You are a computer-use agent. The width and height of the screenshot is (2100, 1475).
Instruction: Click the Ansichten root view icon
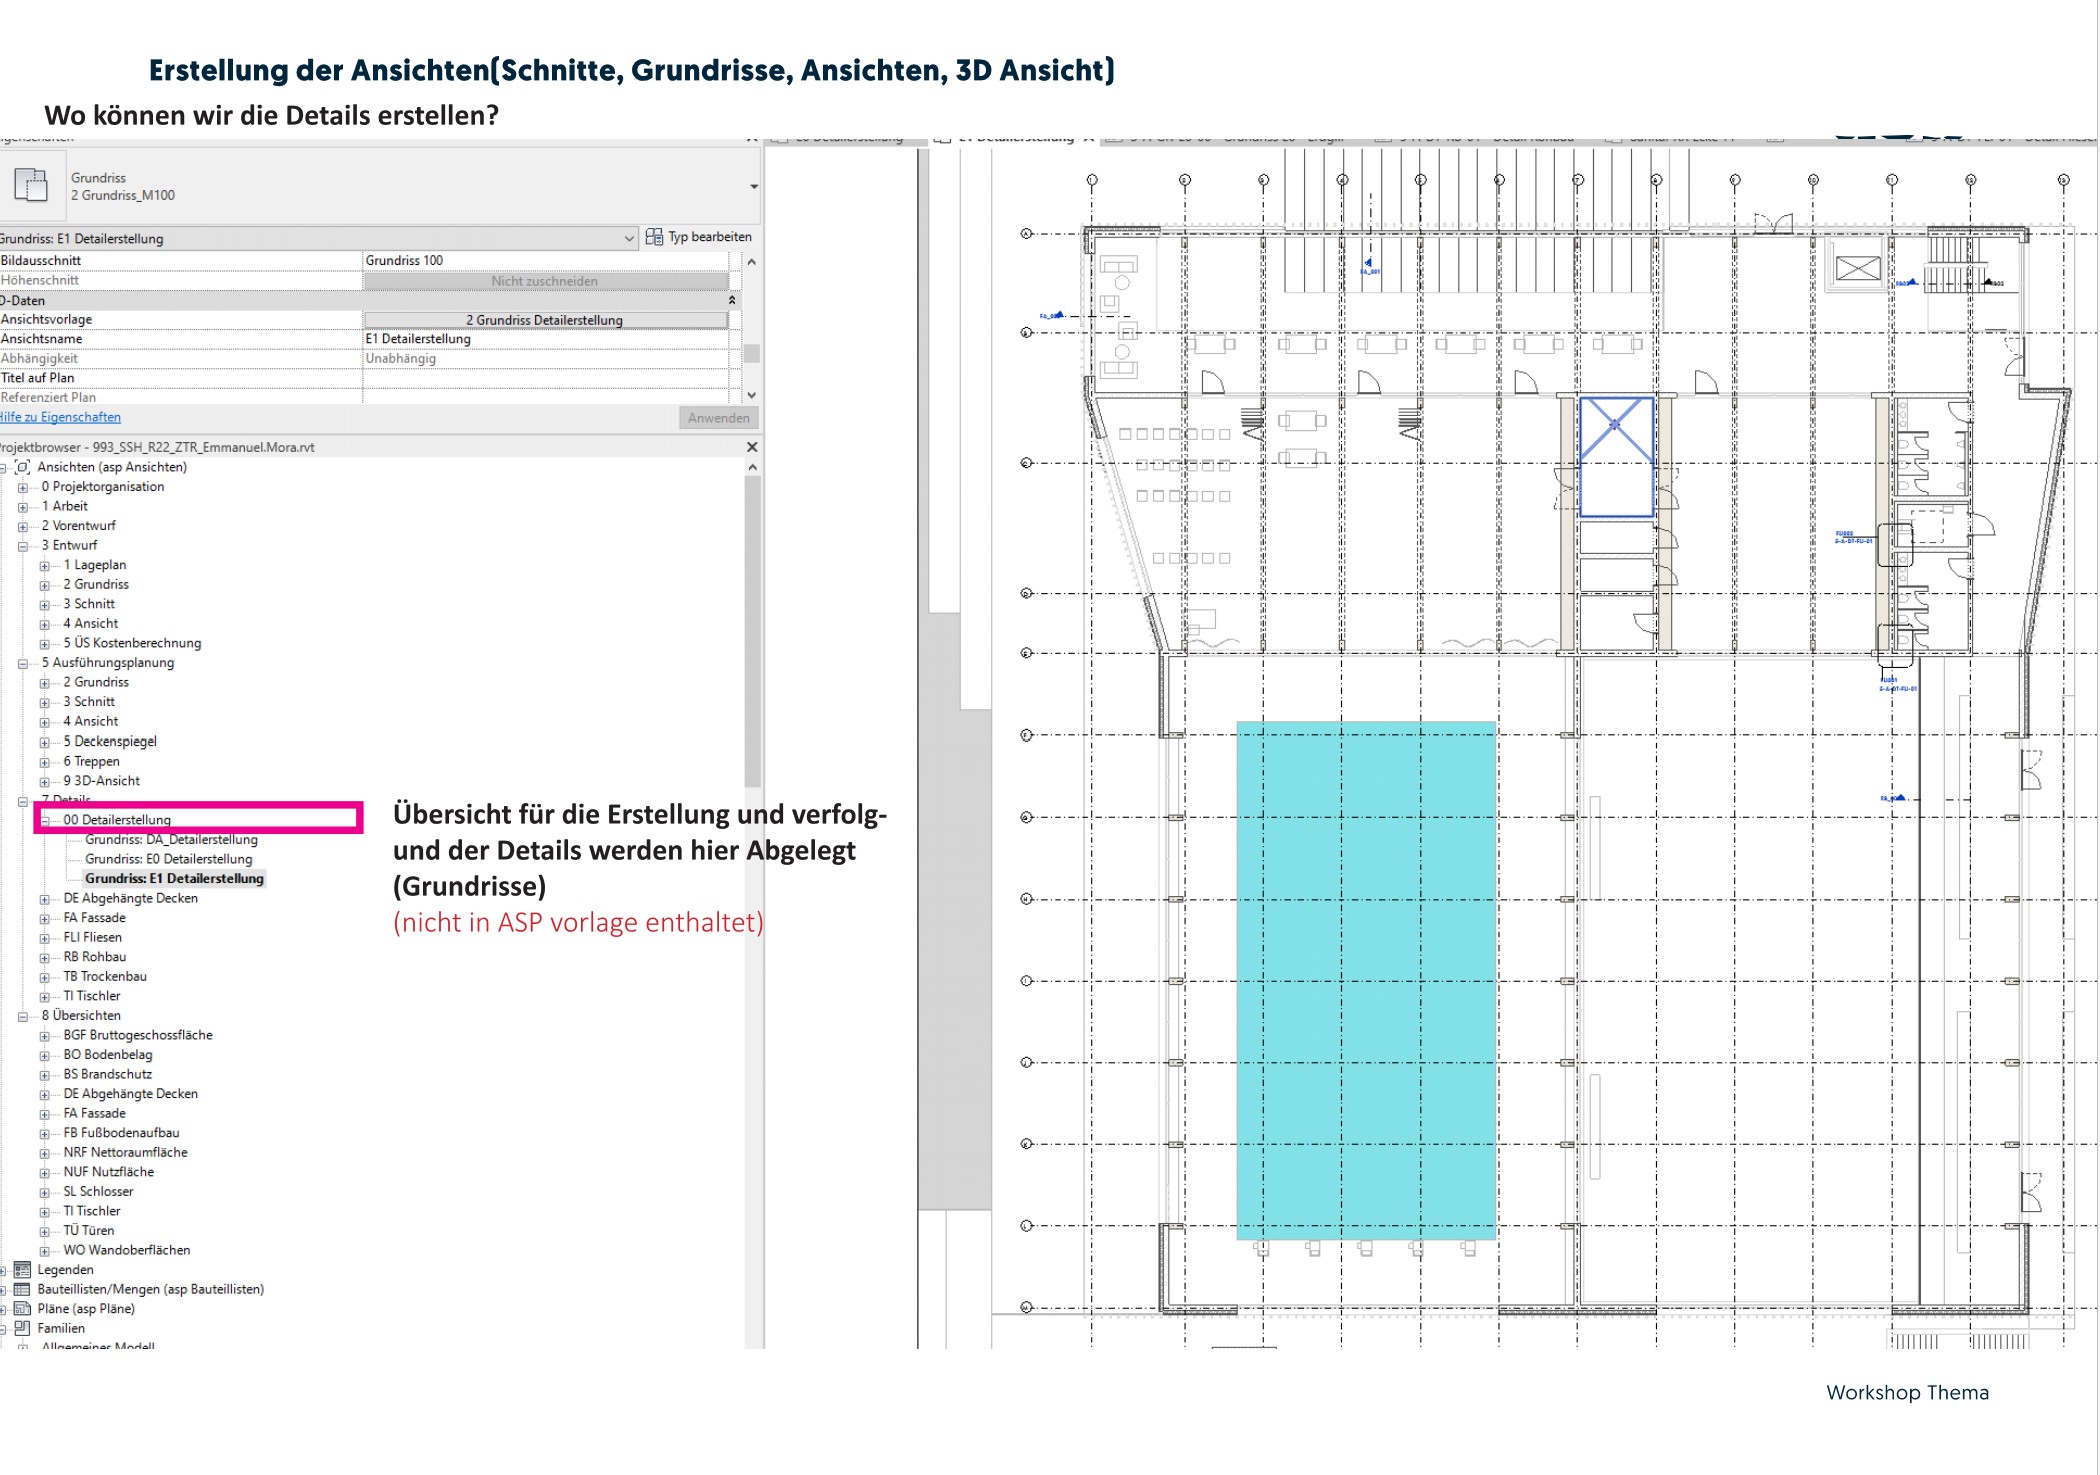[23, 467]
